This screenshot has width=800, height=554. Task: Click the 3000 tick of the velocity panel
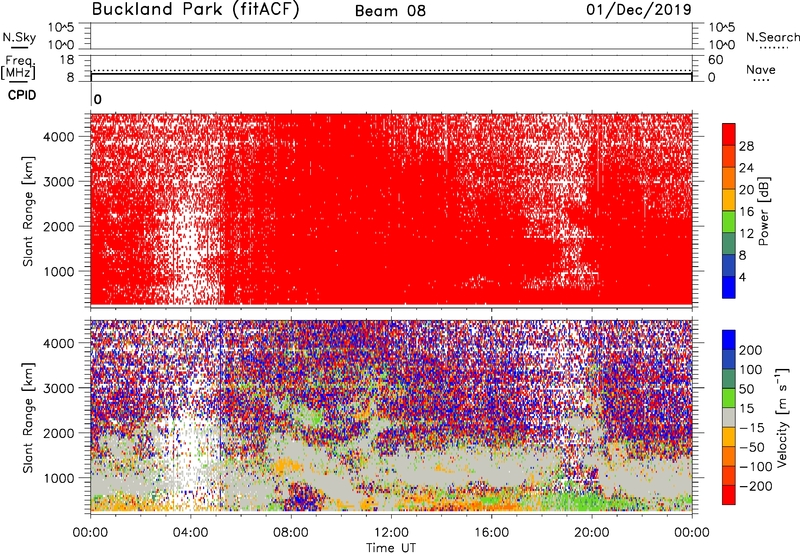click(59, 388)
